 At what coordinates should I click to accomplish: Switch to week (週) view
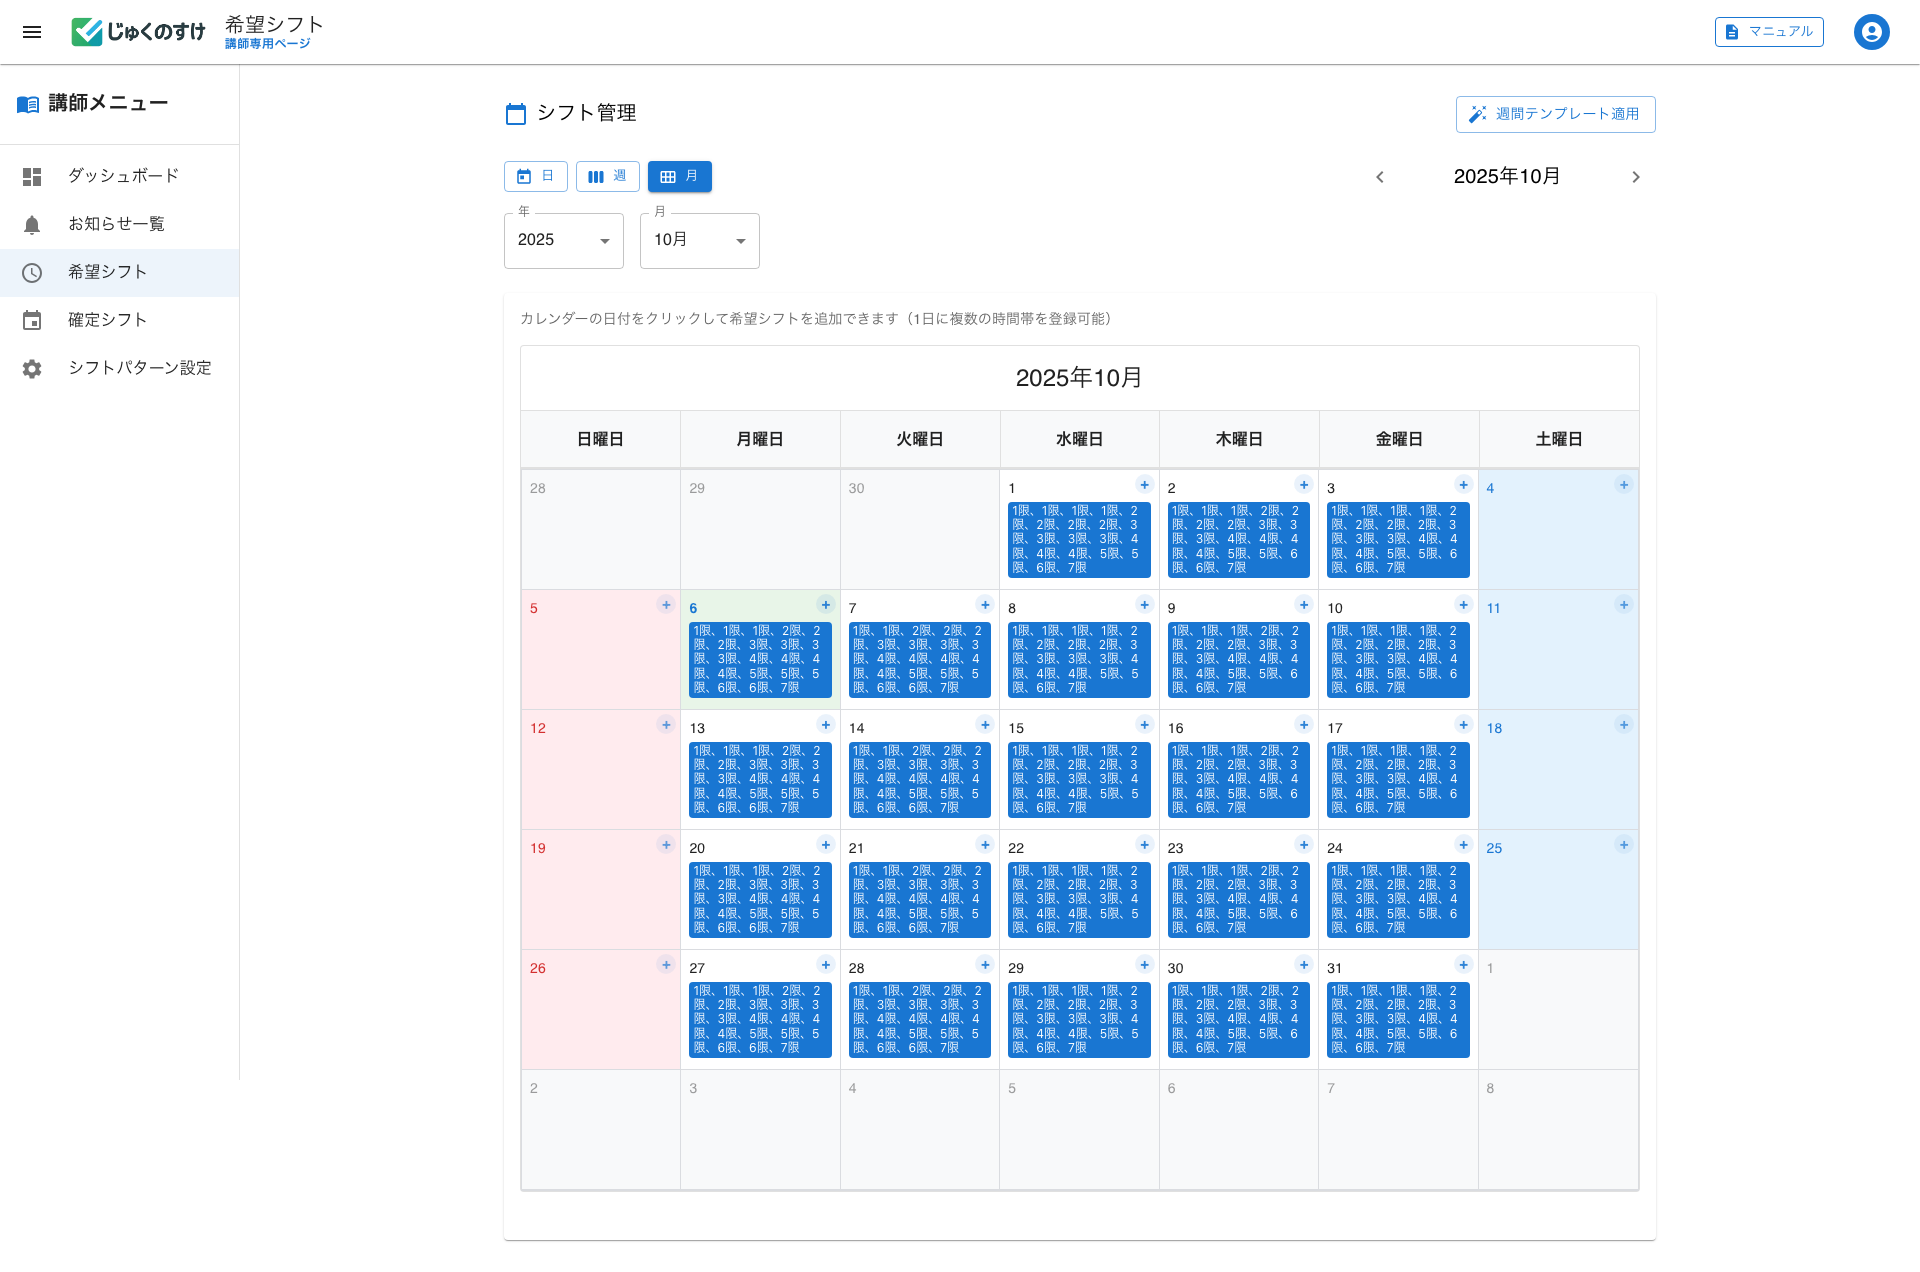click(x=607, y=176)
